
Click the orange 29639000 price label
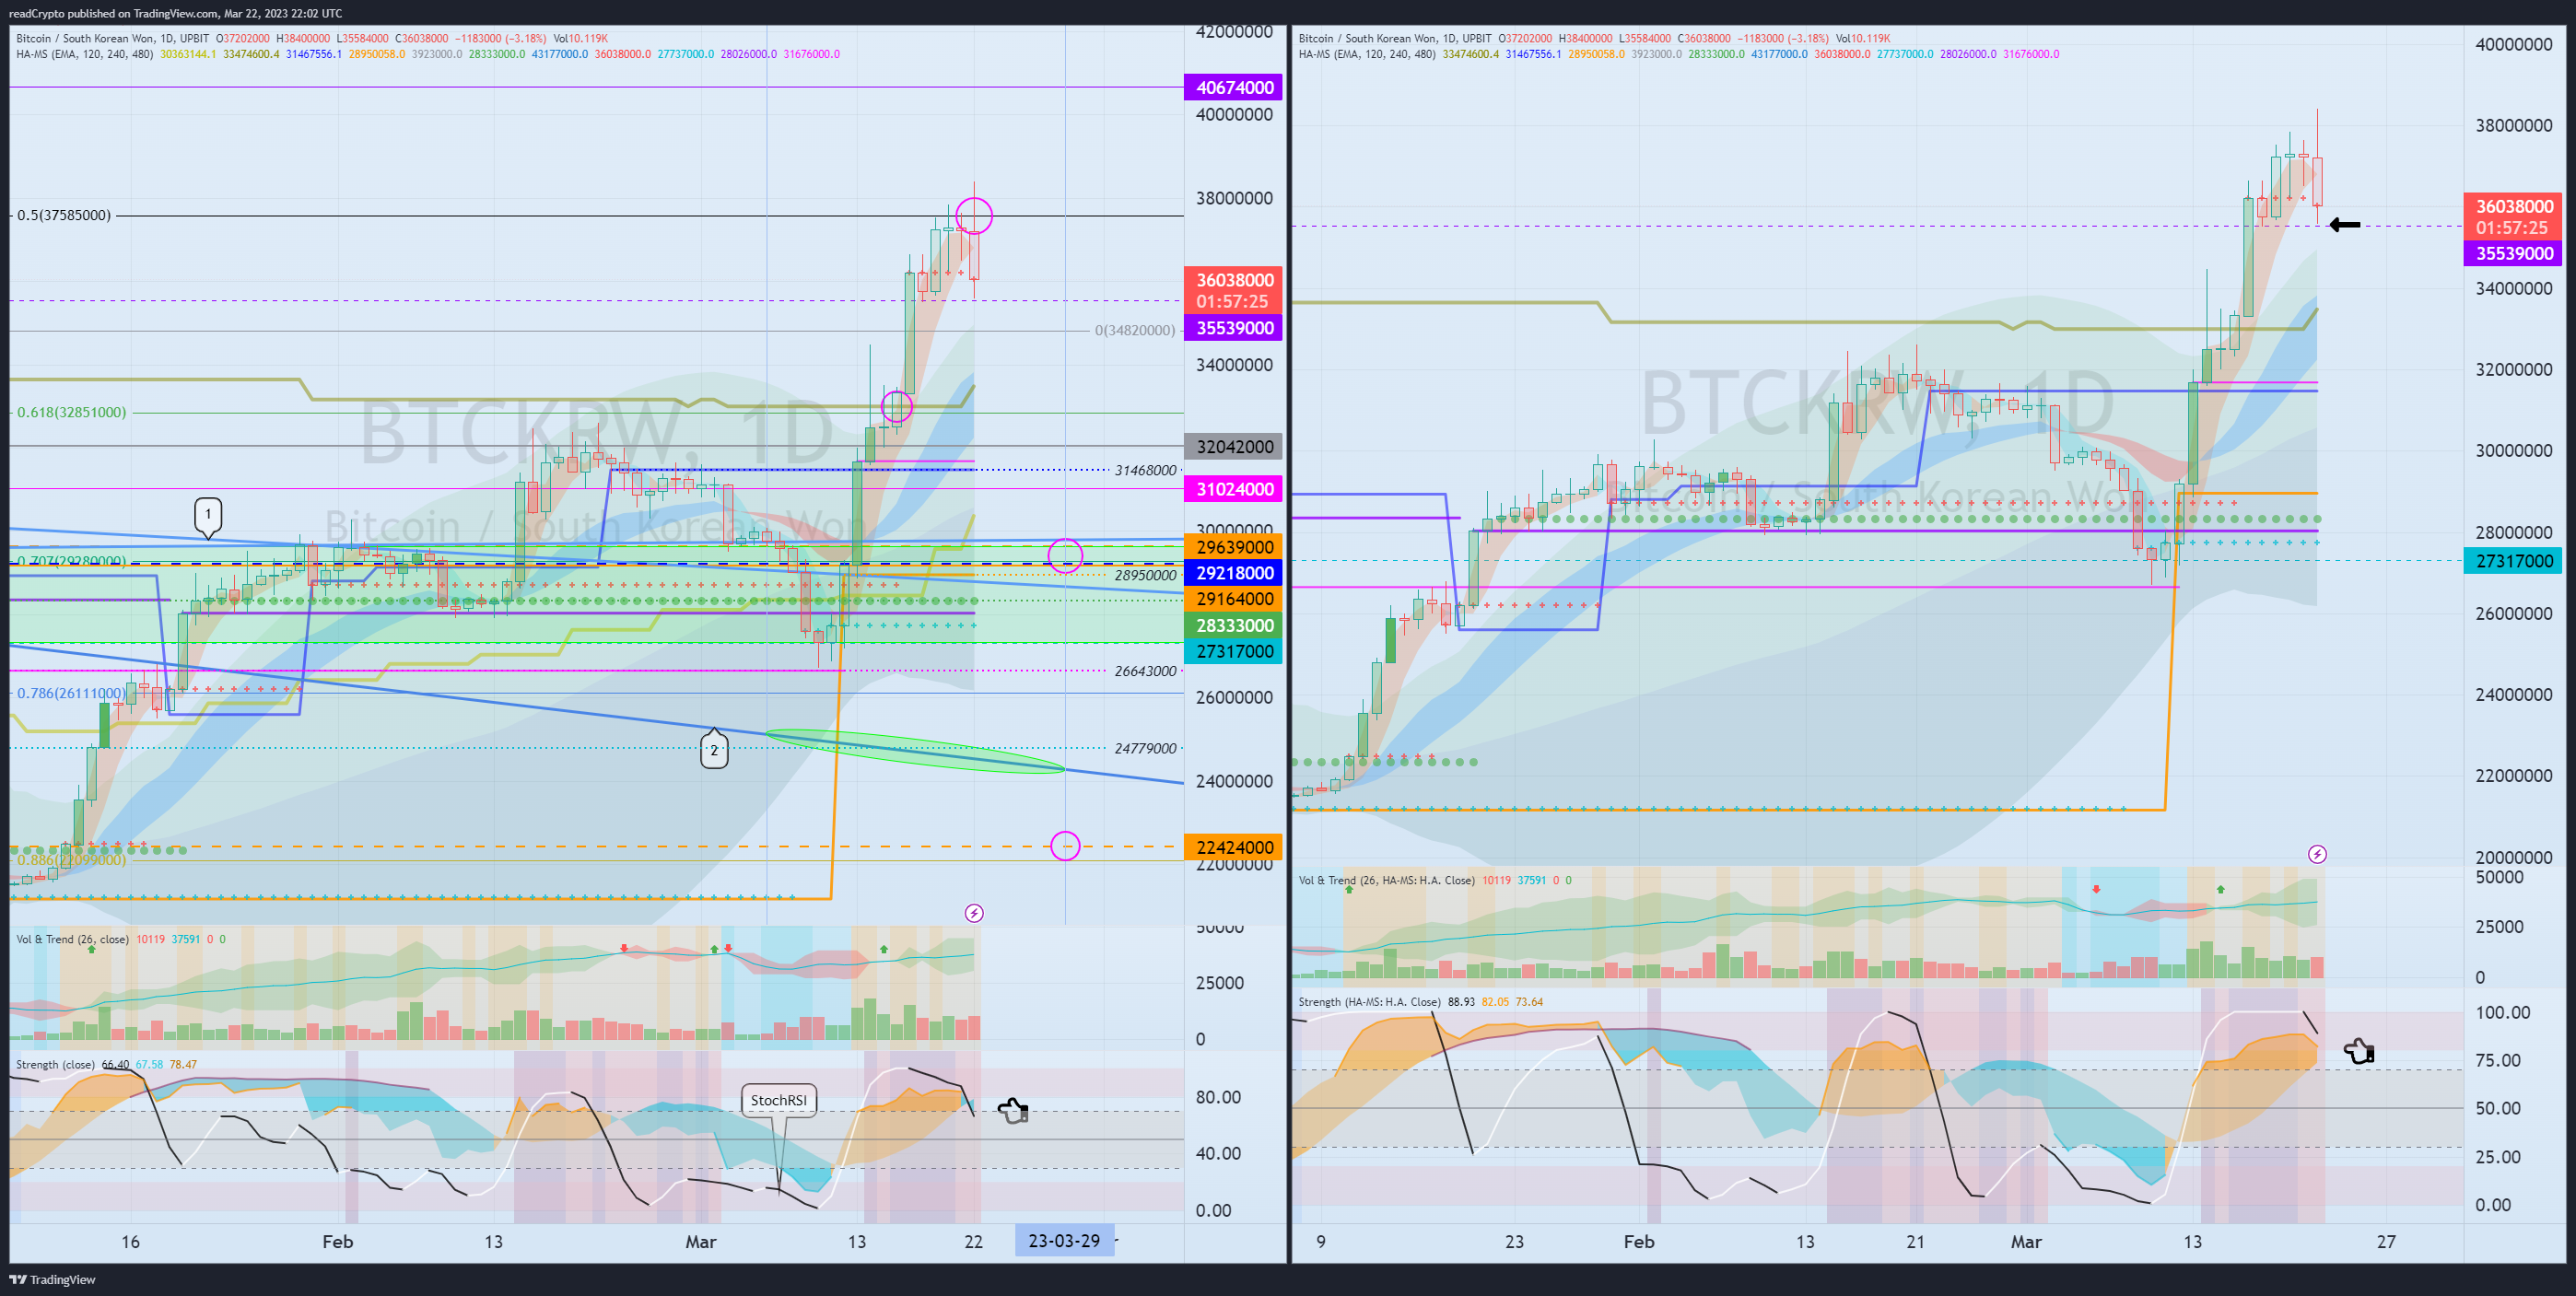[1234, 547]
